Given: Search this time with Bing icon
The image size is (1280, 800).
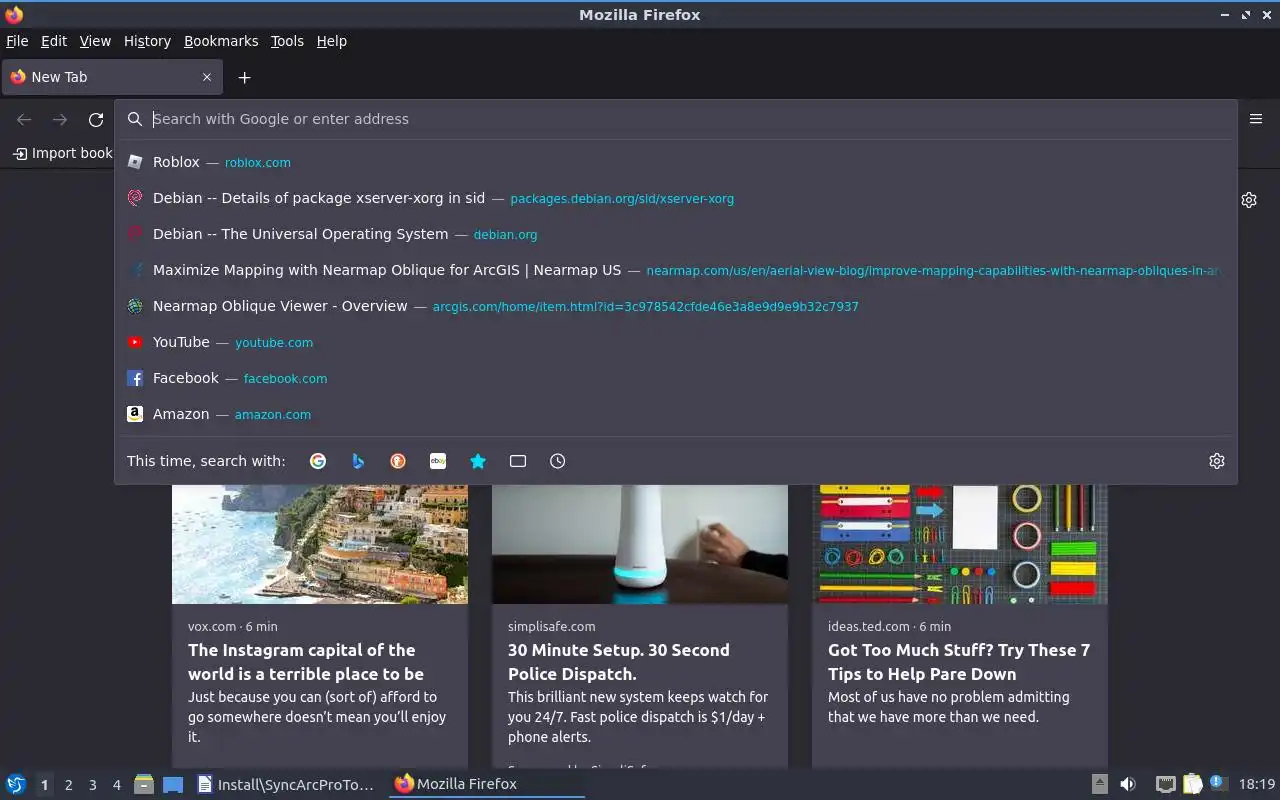Looking at the screenshot, I should pyautogui.click(x=358, y=461).
